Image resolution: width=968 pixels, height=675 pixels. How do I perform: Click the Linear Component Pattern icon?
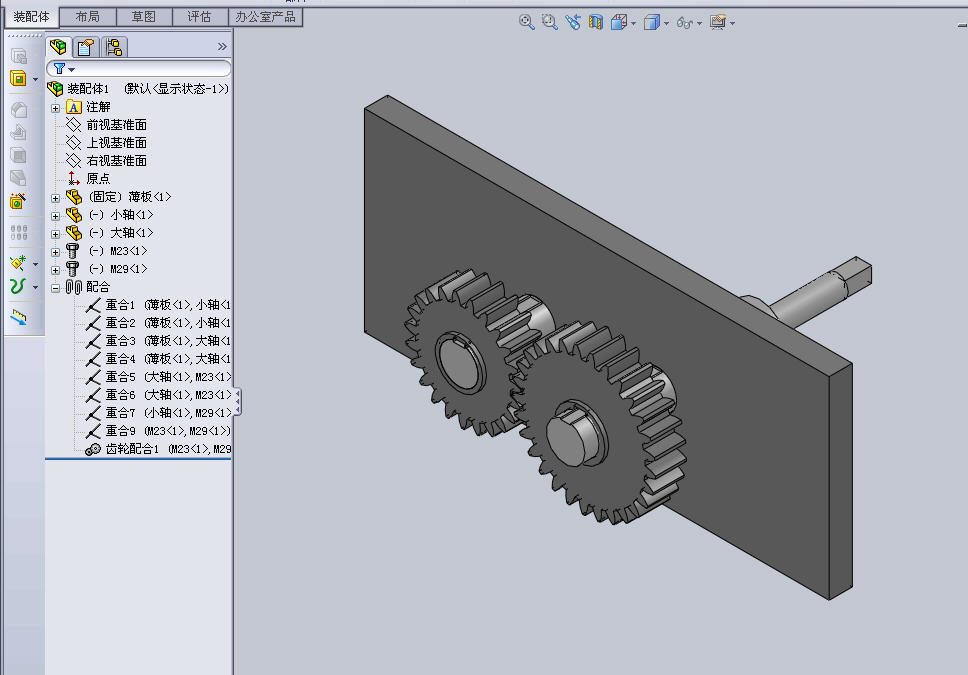[x=19, y=232]
